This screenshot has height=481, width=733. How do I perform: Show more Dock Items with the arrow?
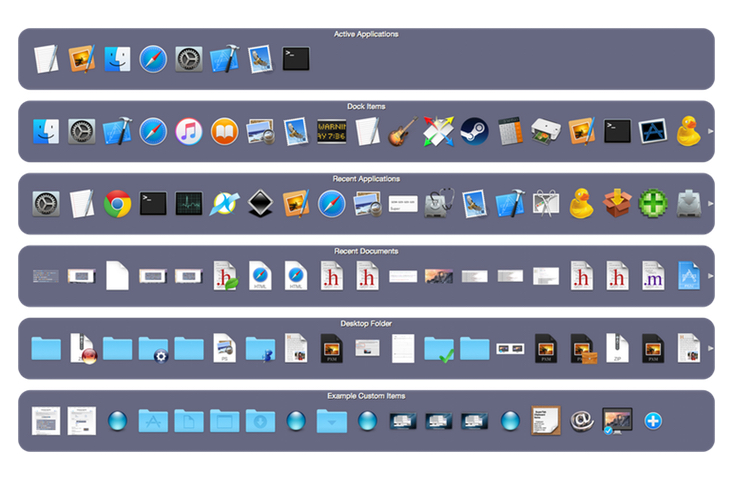pyautogui.click(x=711, y=131)
